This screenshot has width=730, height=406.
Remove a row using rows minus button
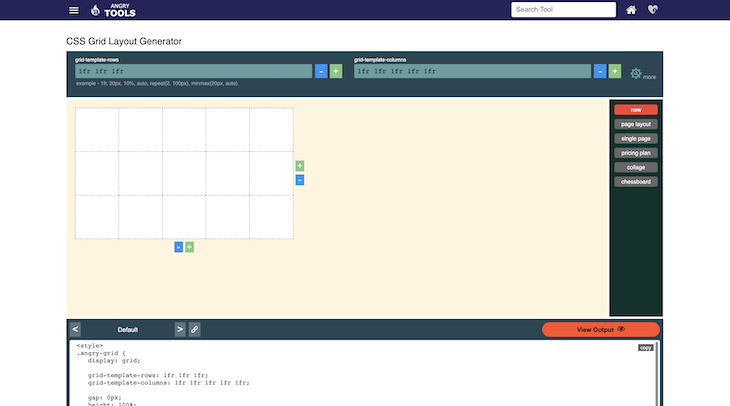tap(321, 71)
